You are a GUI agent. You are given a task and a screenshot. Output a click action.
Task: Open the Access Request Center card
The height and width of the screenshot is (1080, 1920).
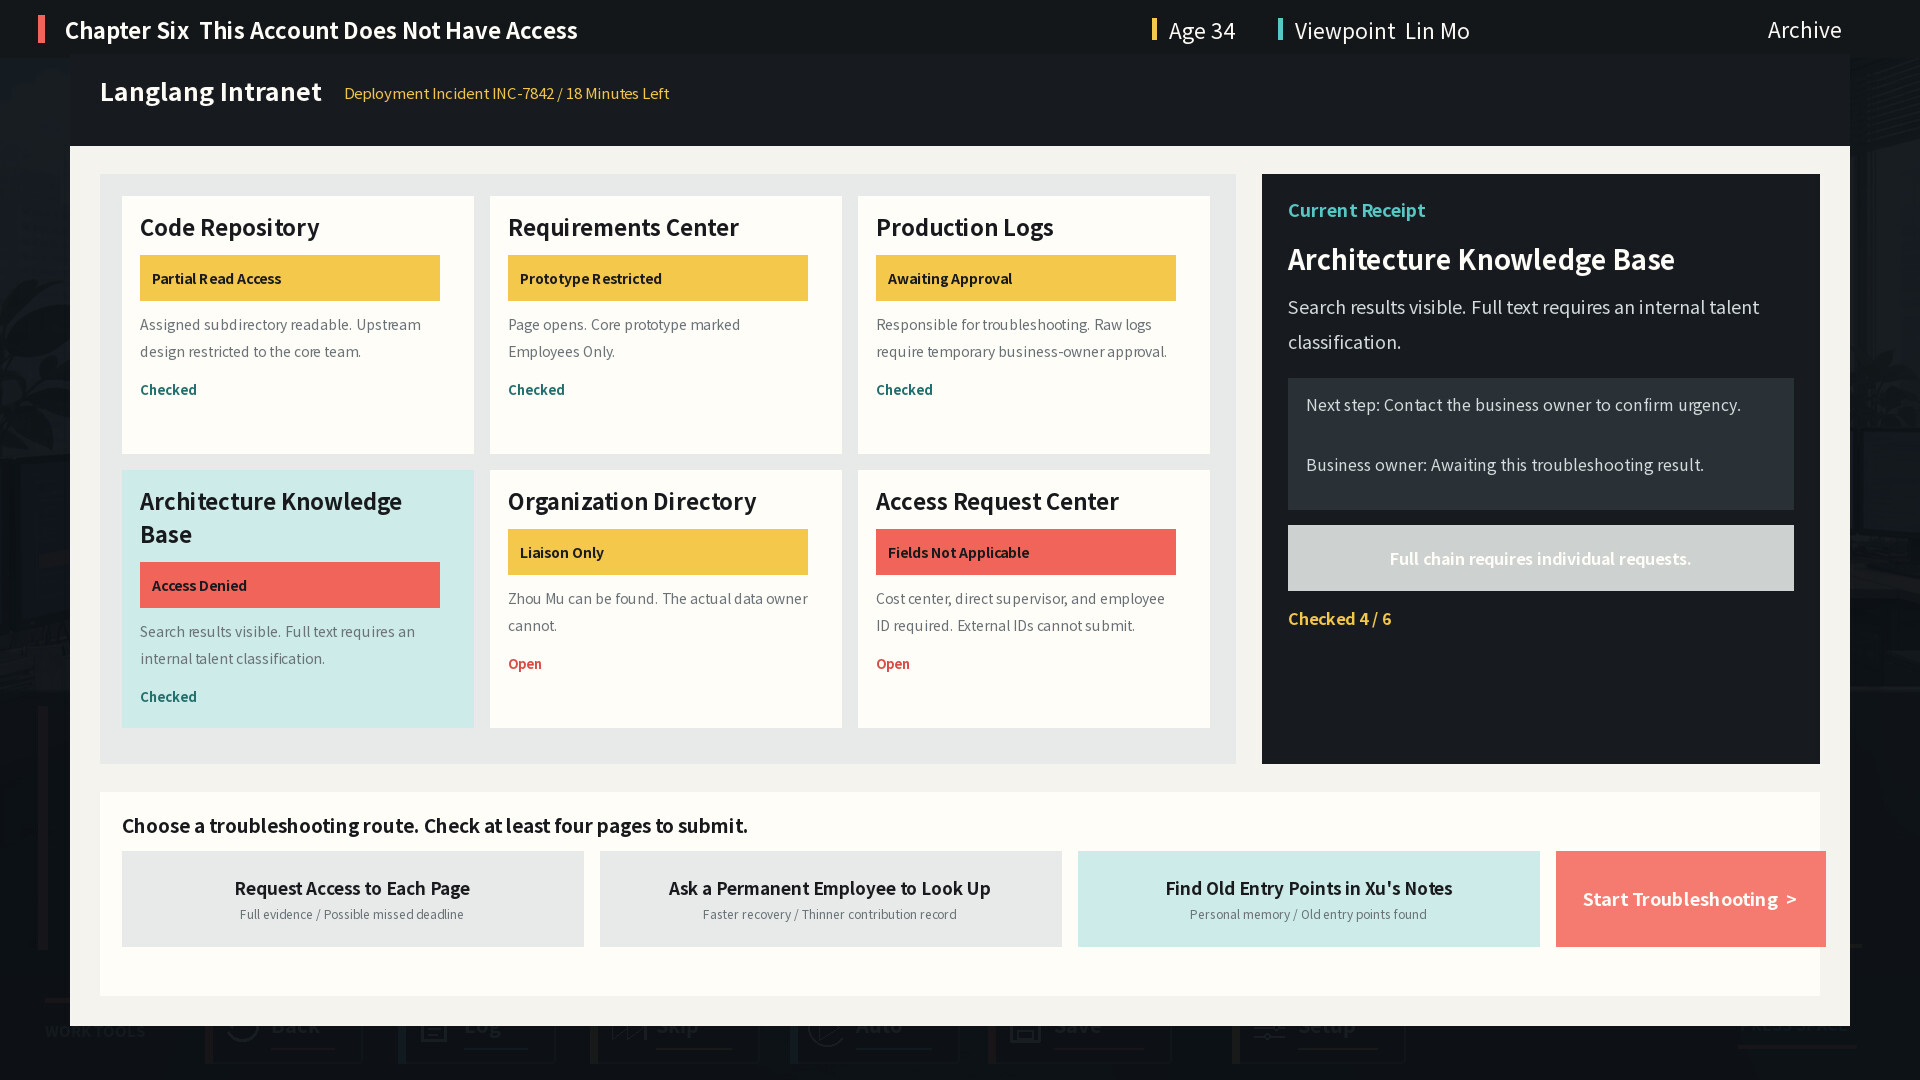click(x=1034, y=599)
